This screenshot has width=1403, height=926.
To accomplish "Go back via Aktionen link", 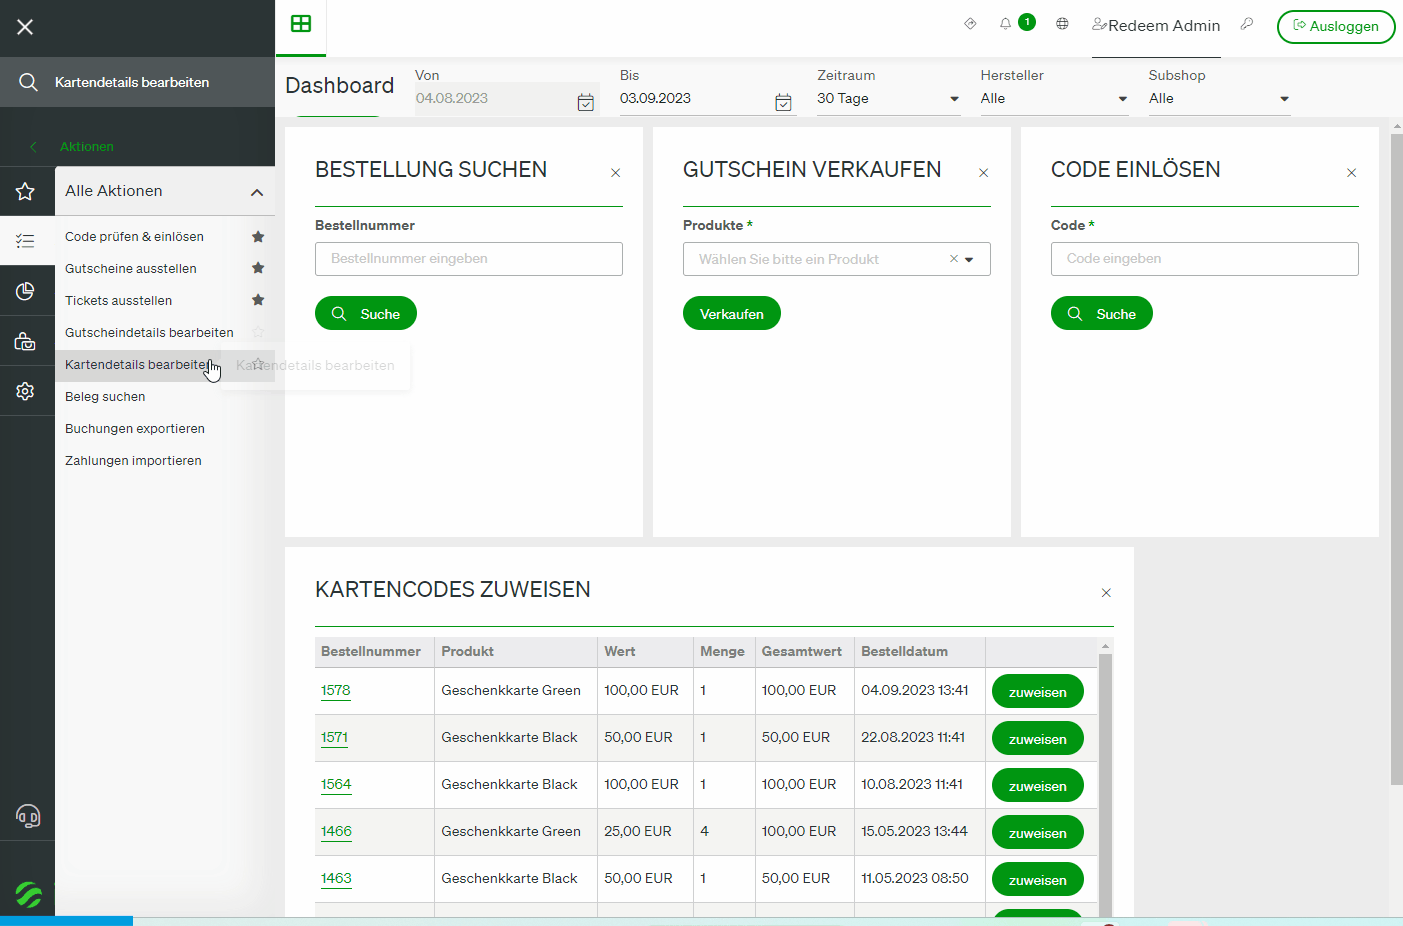I will click(x=86, y=146).
